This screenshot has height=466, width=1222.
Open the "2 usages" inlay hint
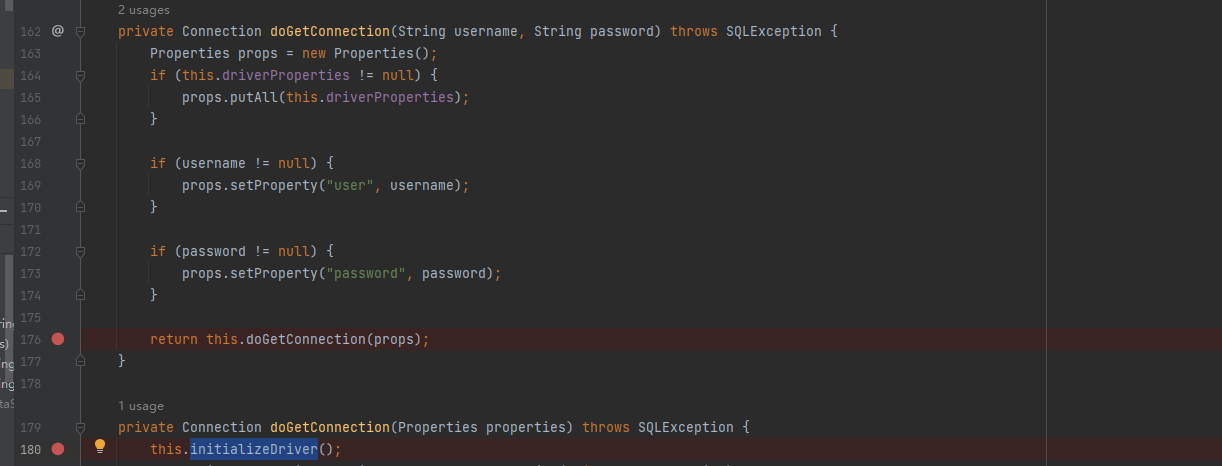pyautogui.click(x=144, y=10)
